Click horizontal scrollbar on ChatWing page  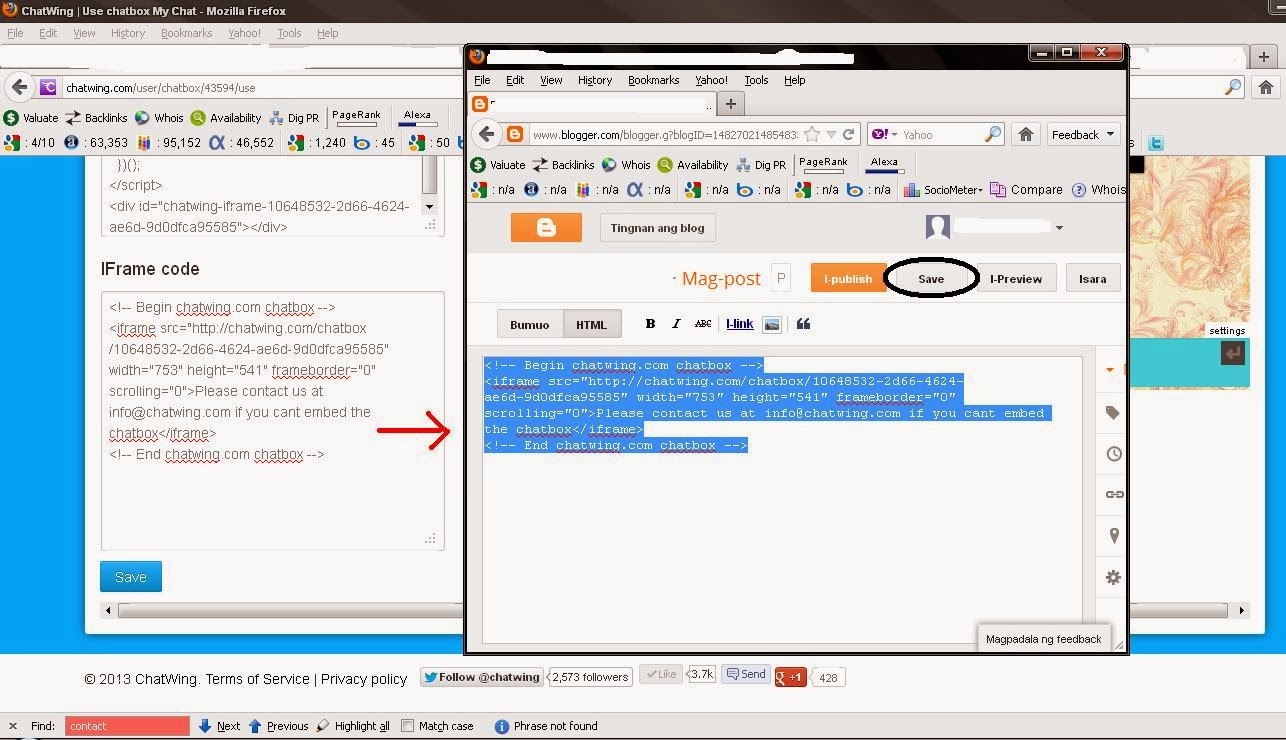click(x=674, y=610)
